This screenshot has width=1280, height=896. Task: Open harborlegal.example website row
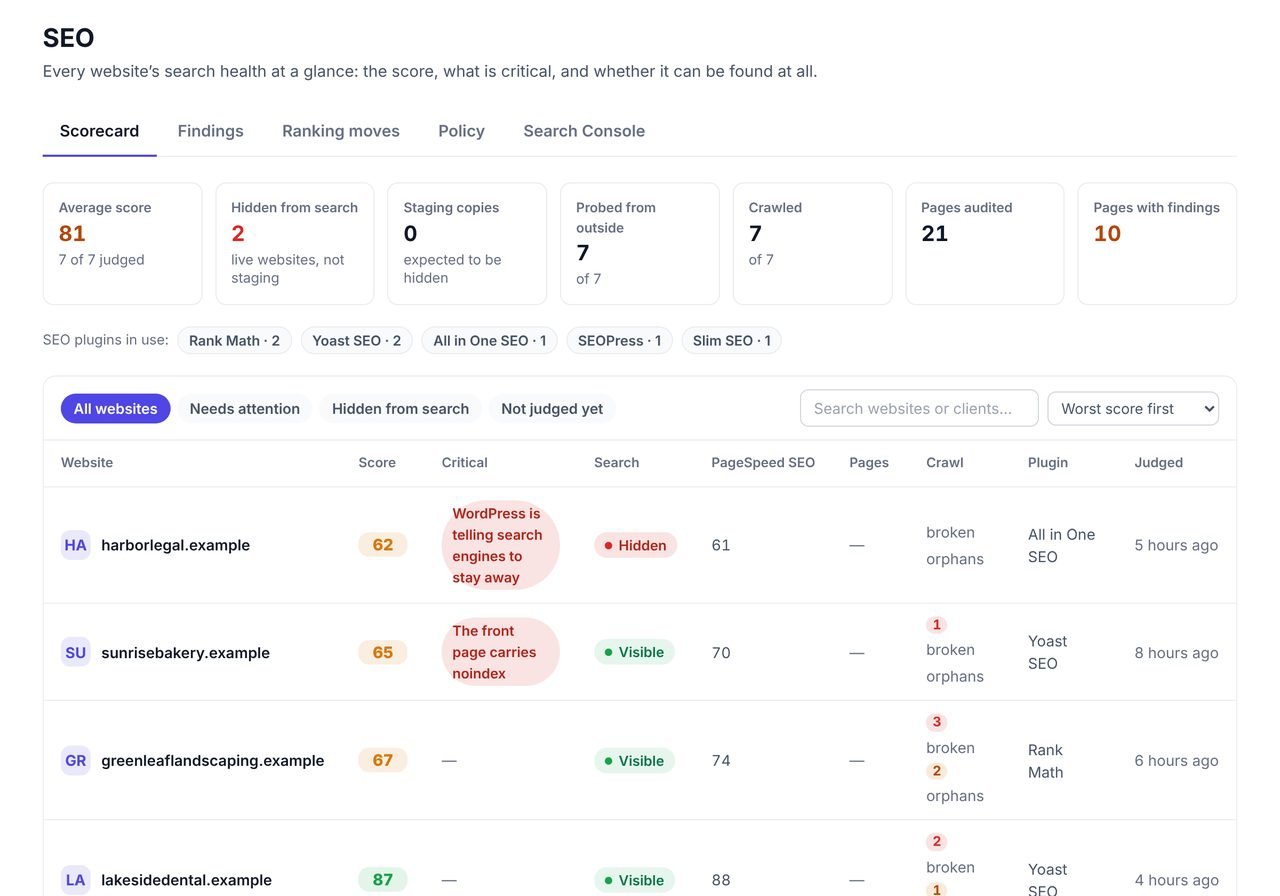640,545
